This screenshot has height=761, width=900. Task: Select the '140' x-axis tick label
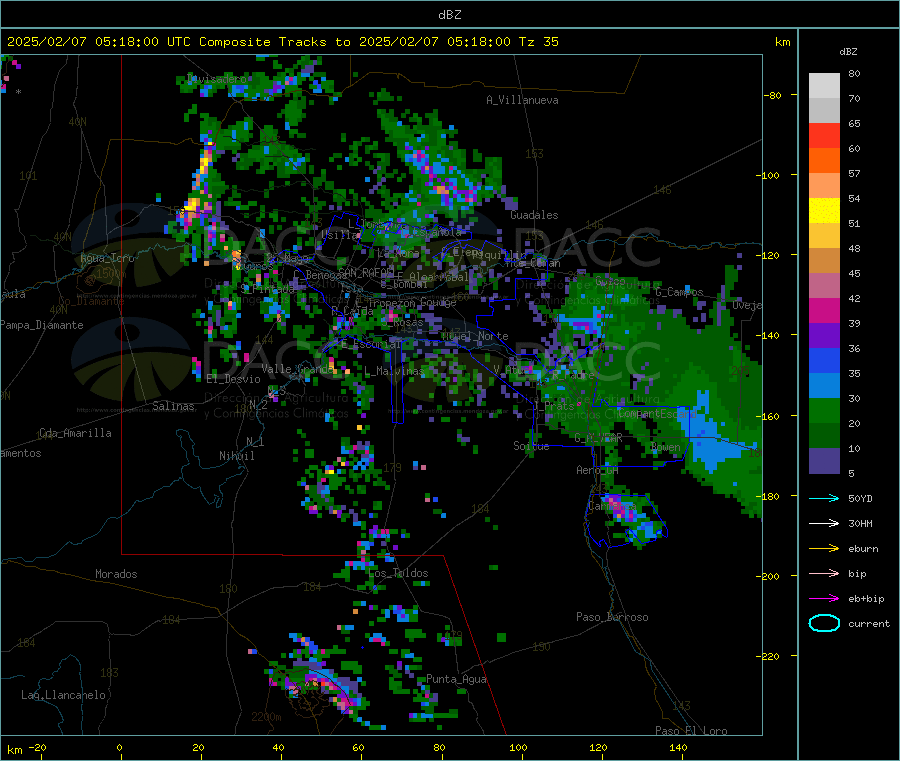678,748
